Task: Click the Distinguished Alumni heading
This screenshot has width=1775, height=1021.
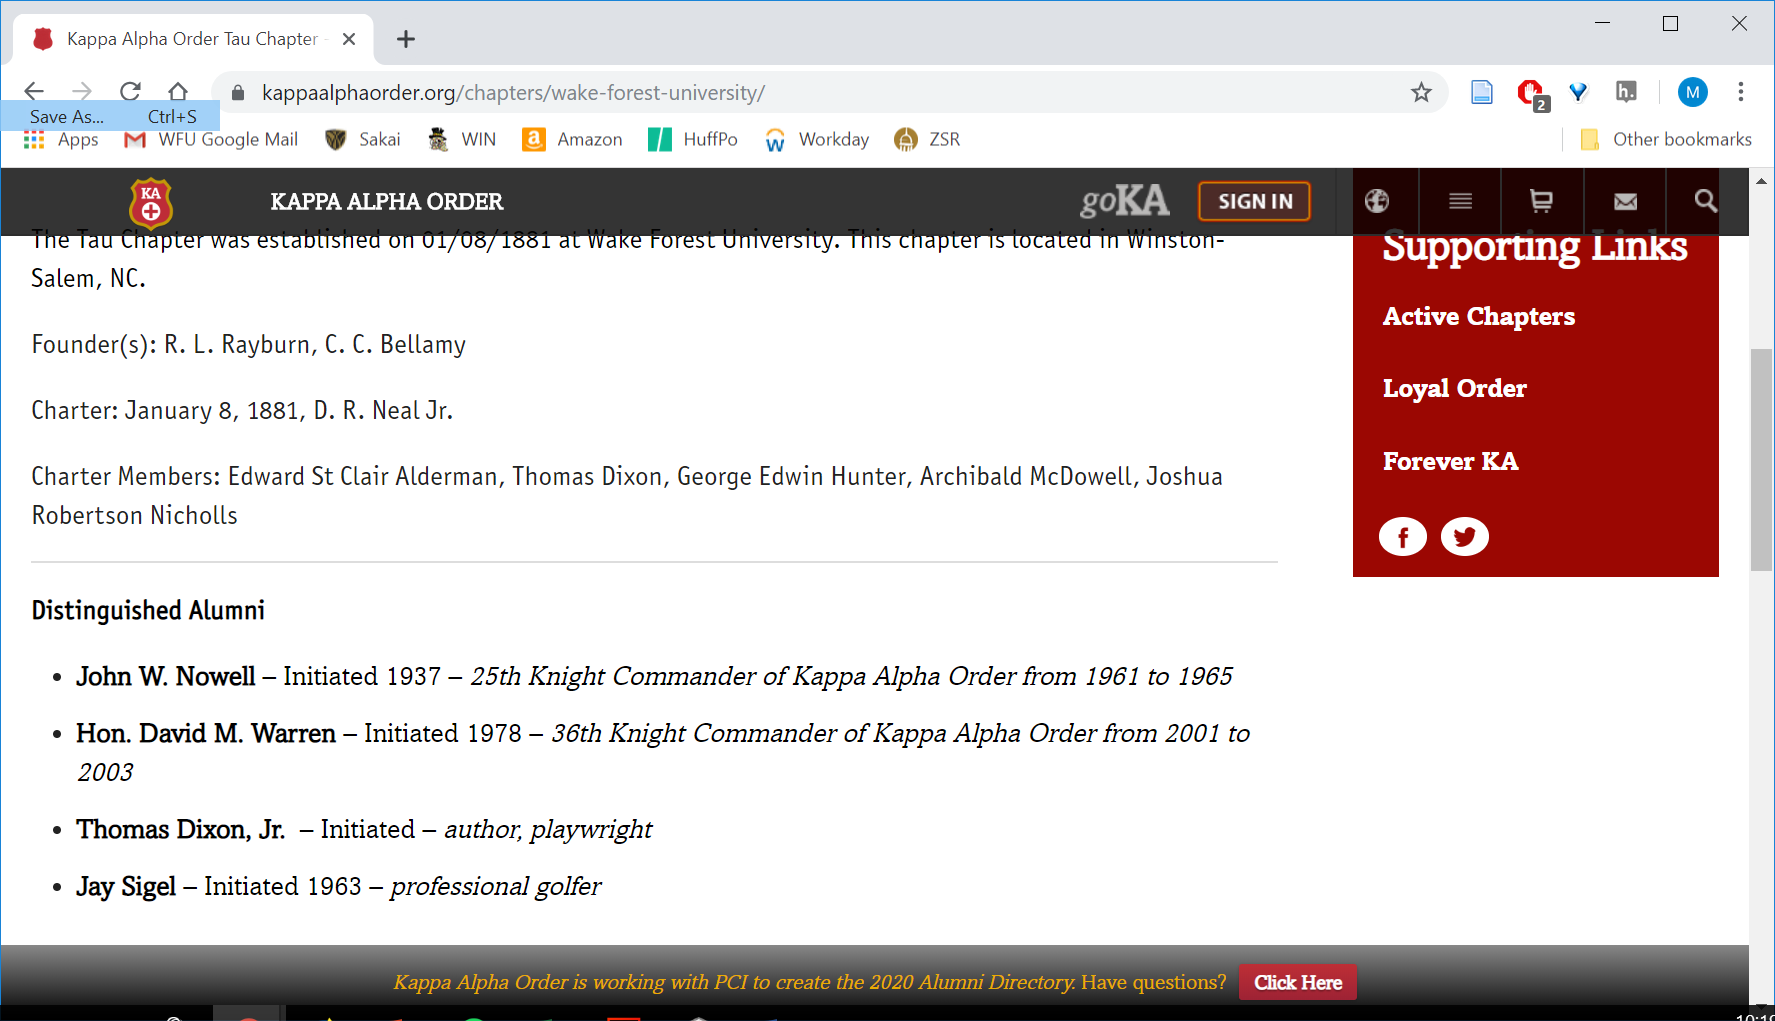Action: click(148, 610)
